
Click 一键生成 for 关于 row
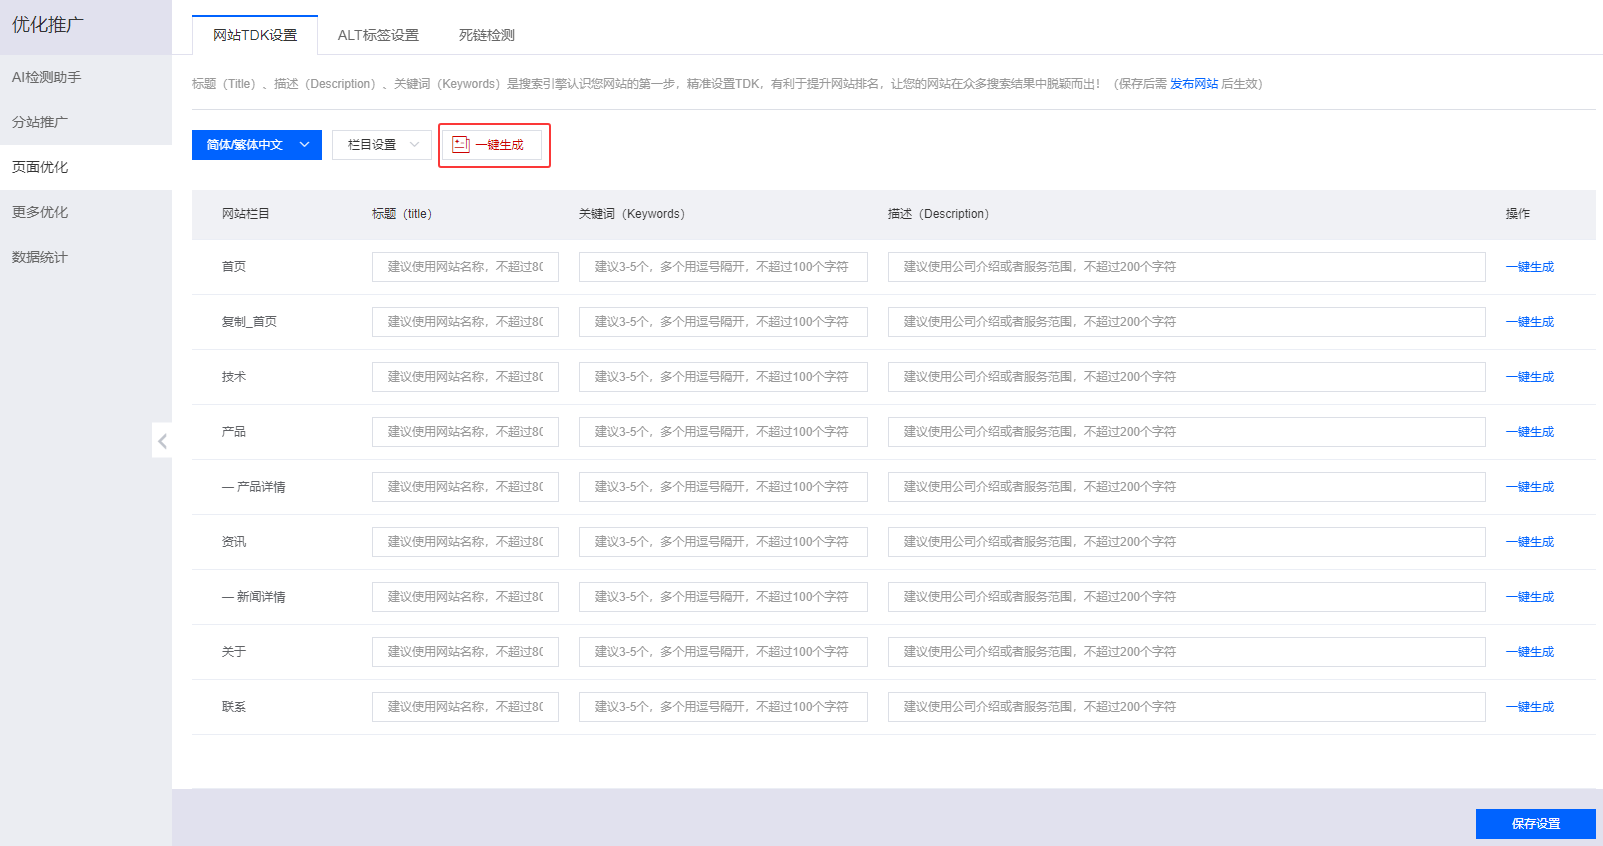tap(1530, 652)
